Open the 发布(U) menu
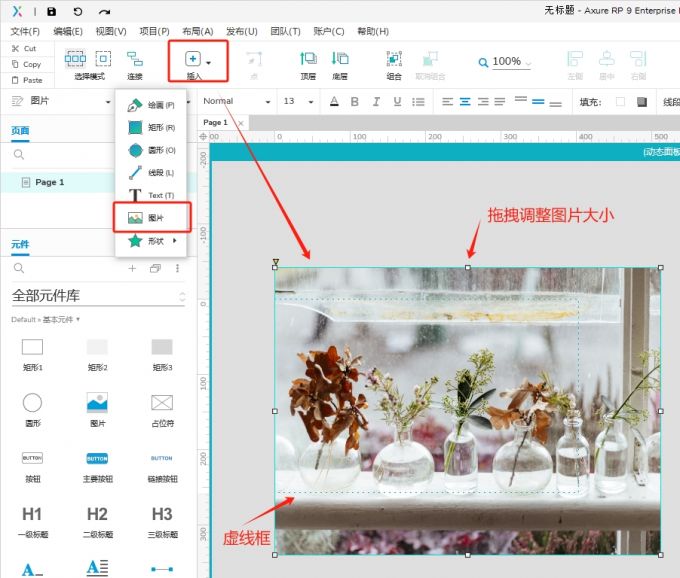Viewport: 680px width, 578px height. (242, 31)
